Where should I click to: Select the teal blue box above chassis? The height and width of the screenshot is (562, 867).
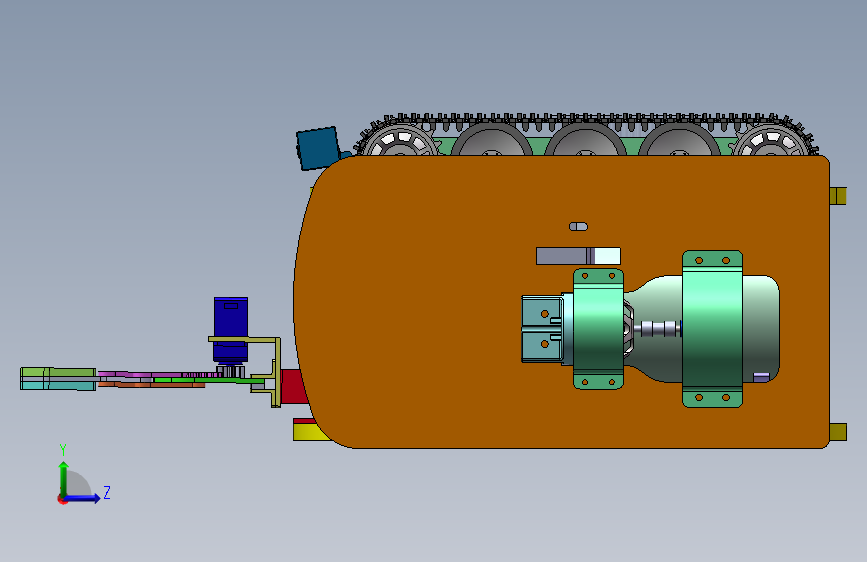pos(318,148)
